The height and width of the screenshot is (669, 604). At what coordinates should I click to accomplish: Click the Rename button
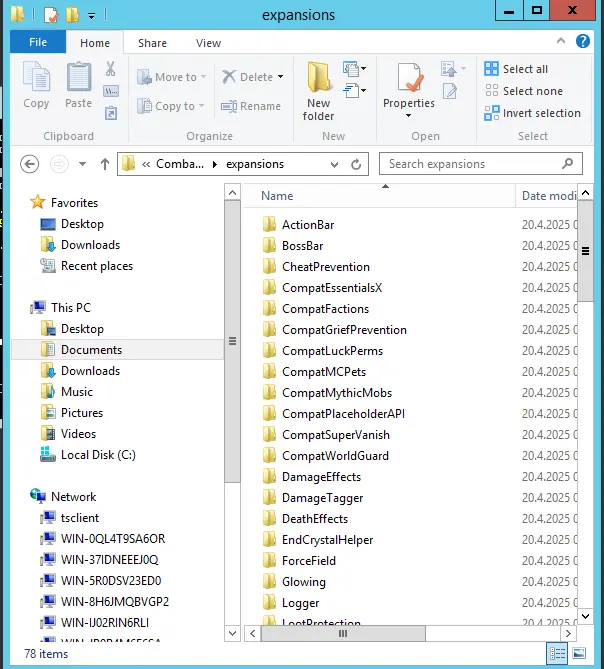(251, 106)
